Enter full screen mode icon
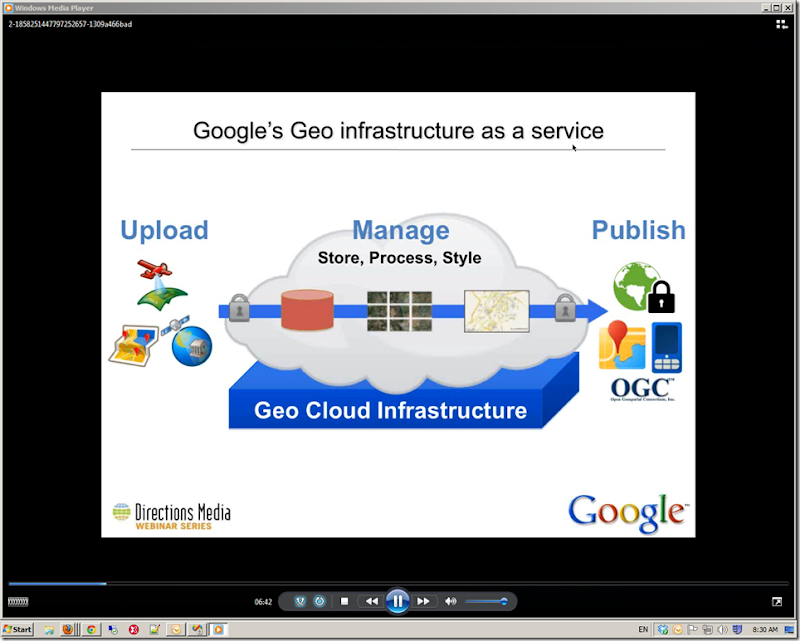Screen dimensions: 800x641 point(777,602)
